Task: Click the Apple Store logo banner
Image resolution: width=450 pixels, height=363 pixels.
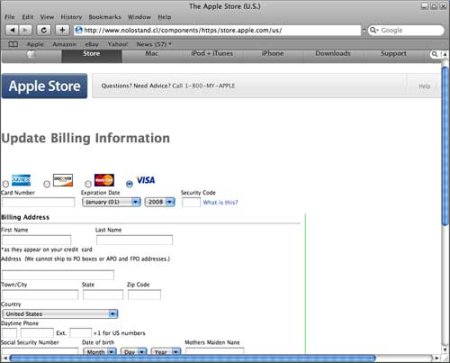Action: [44, 86]
